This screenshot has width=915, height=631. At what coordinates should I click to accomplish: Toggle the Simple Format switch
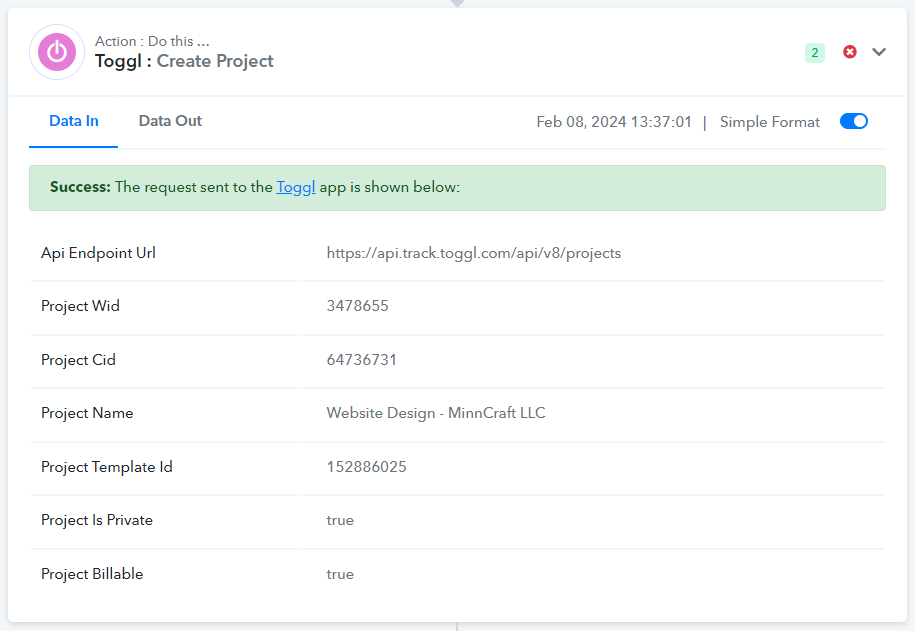click(x=854, y=121)
